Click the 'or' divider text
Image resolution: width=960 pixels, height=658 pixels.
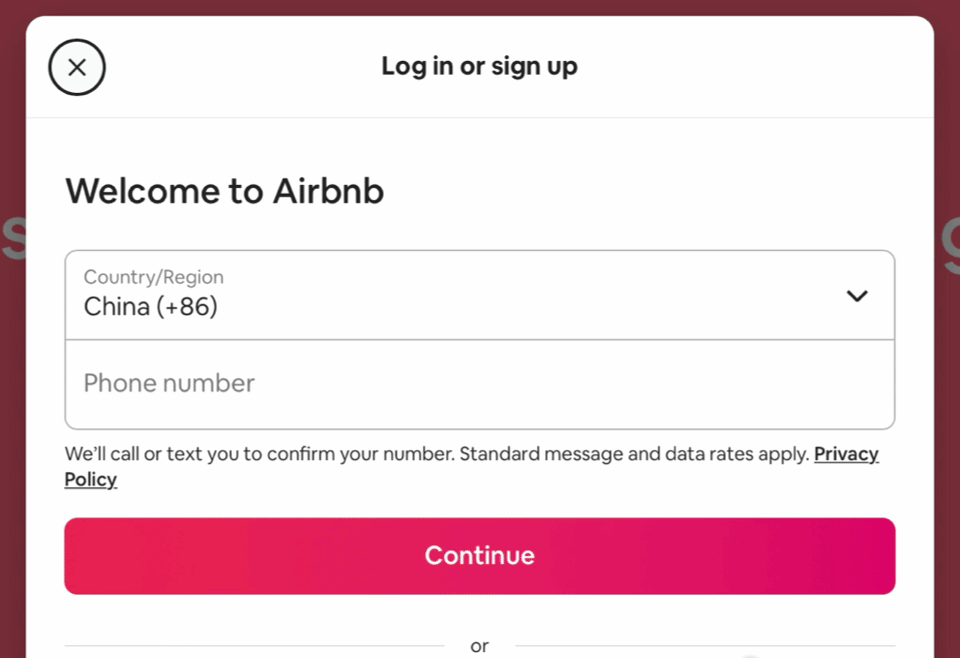point(479,646)
